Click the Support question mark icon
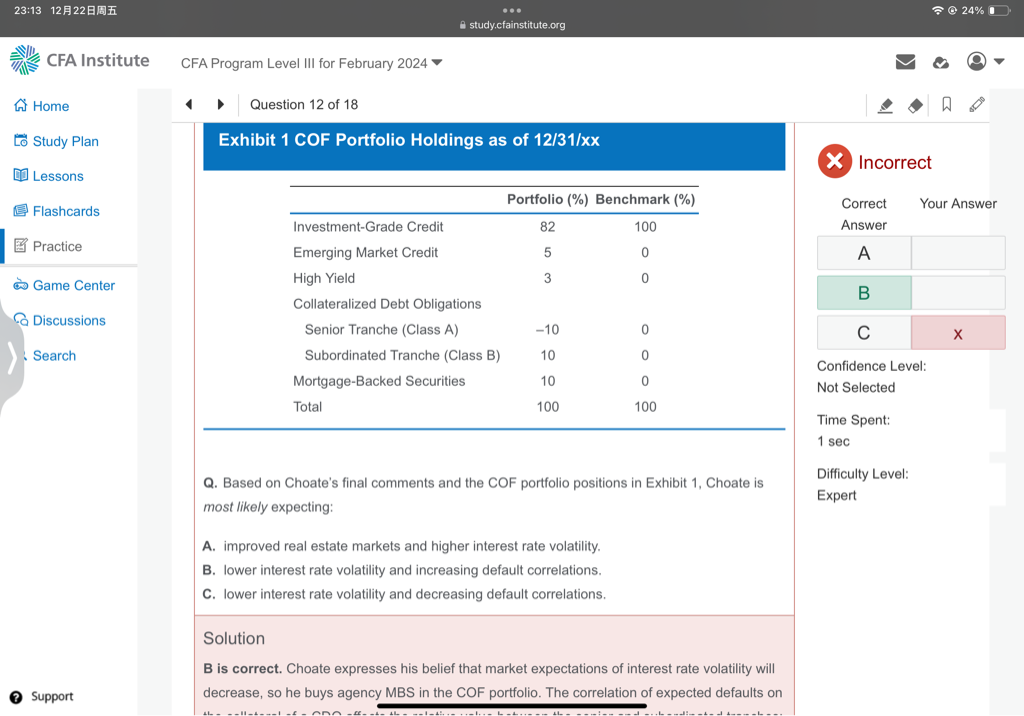The width and height of the screenshot is (1024, 716). tap(16, 697)
